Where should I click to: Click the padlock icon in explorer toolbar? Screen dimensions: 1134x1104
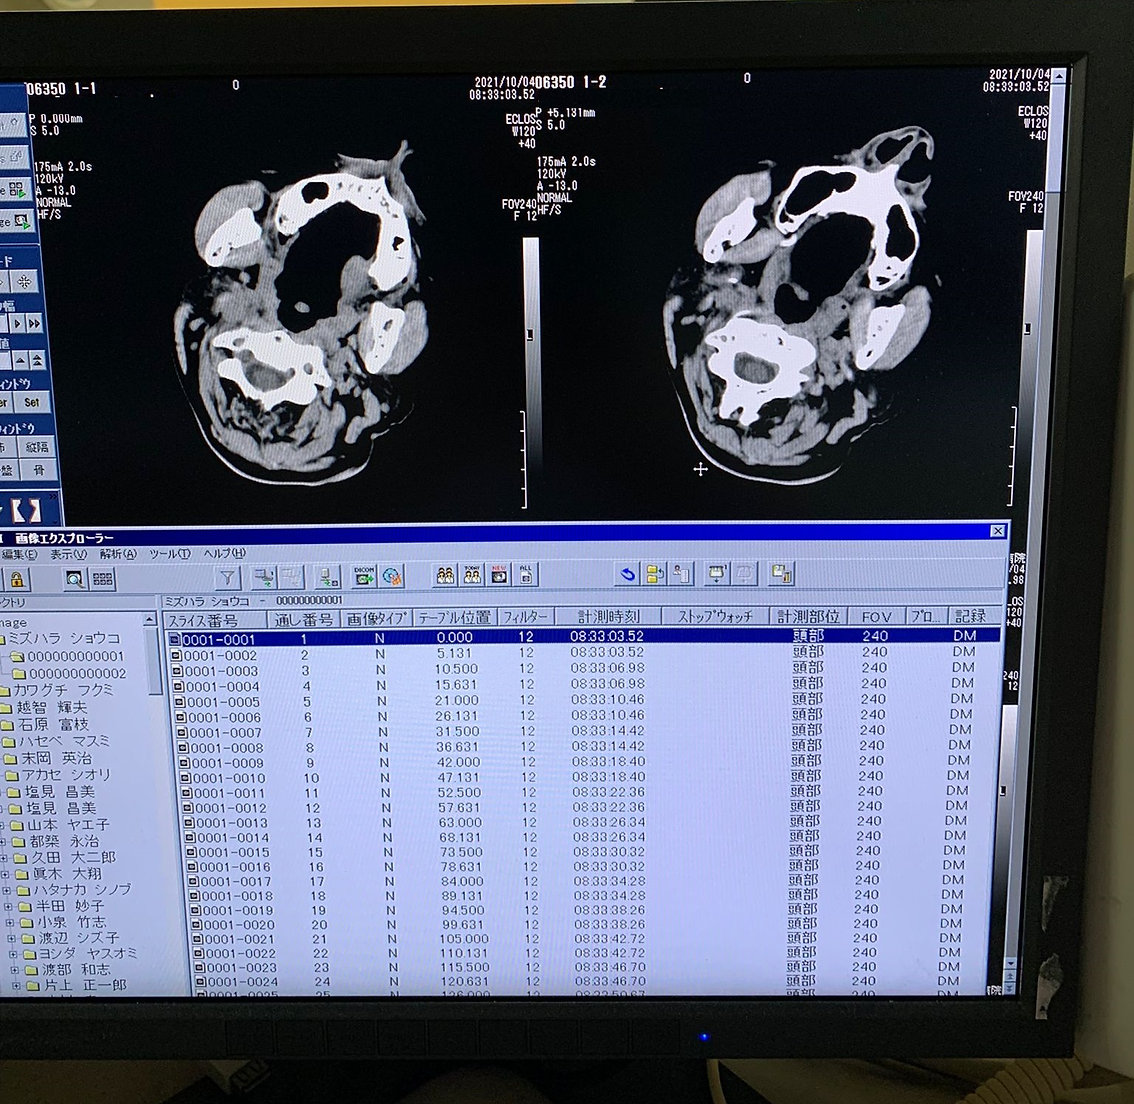[17, 579]
